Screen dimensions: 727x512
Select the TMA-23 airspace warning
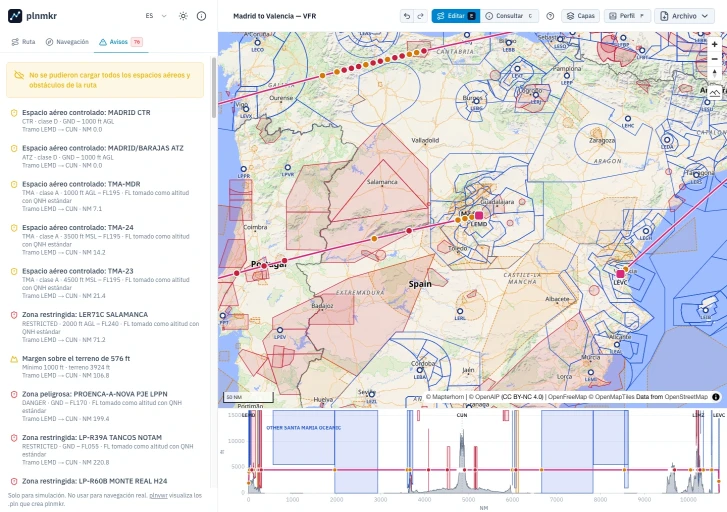(106, 283)
